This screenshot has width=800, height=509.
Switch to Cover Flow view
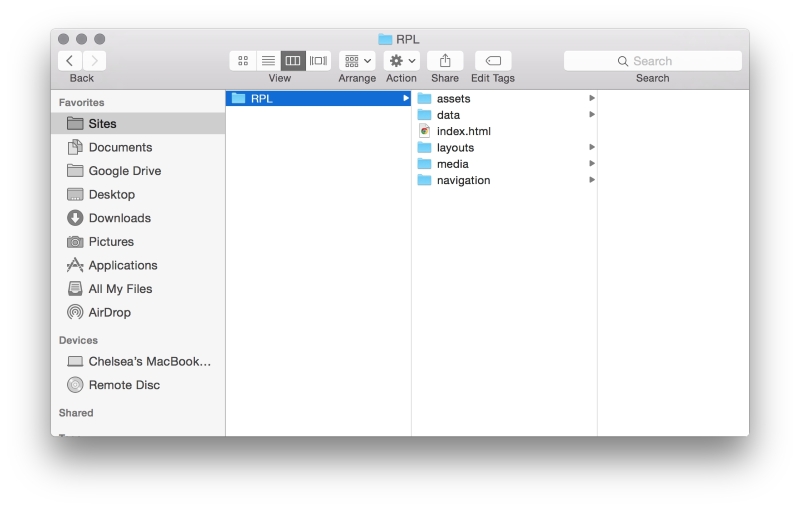[x=318, y=61]
